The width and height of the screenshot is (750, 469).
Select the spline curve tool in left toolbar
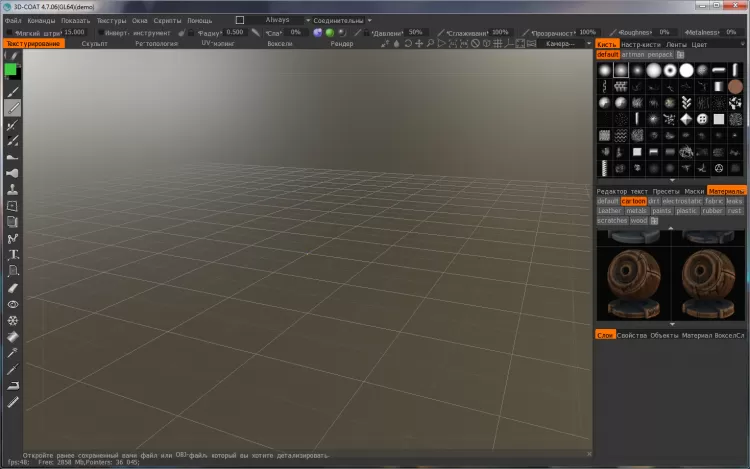[x=13, y=239]
